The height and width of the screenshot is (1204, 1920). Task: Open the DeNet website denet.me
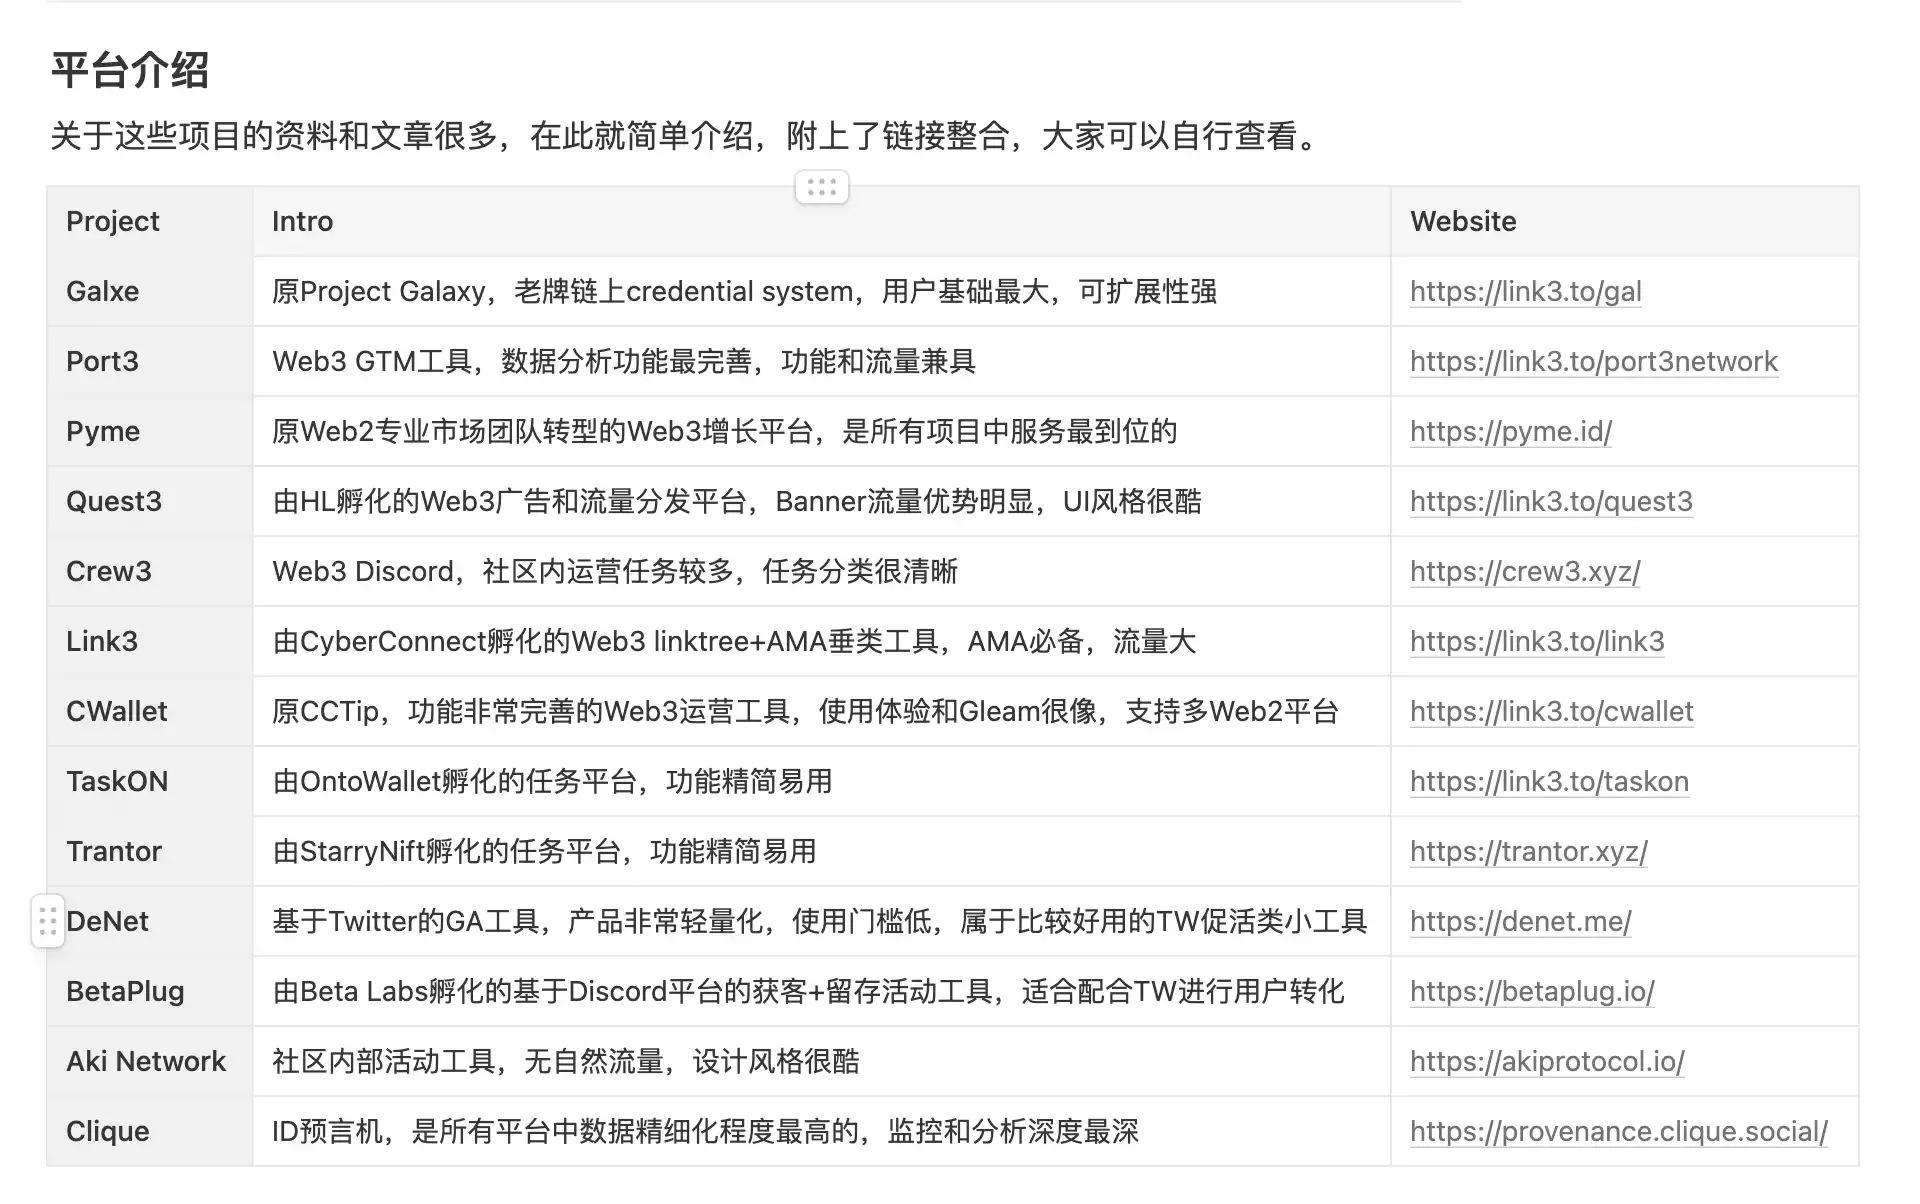click(1520, 921)
